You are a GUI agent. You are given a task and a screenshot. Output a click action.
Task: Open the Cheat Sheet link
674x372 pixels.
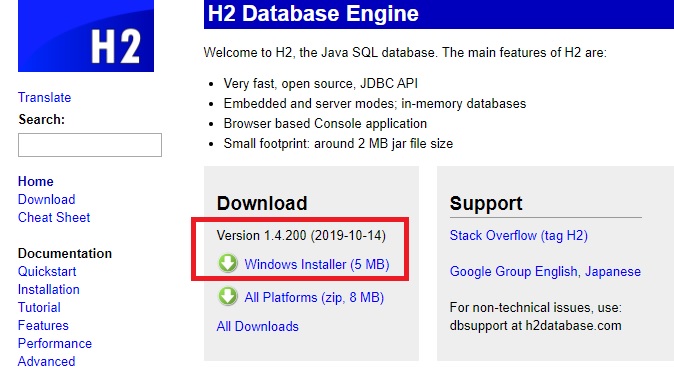pyautogui.click(x=54, y=217)
